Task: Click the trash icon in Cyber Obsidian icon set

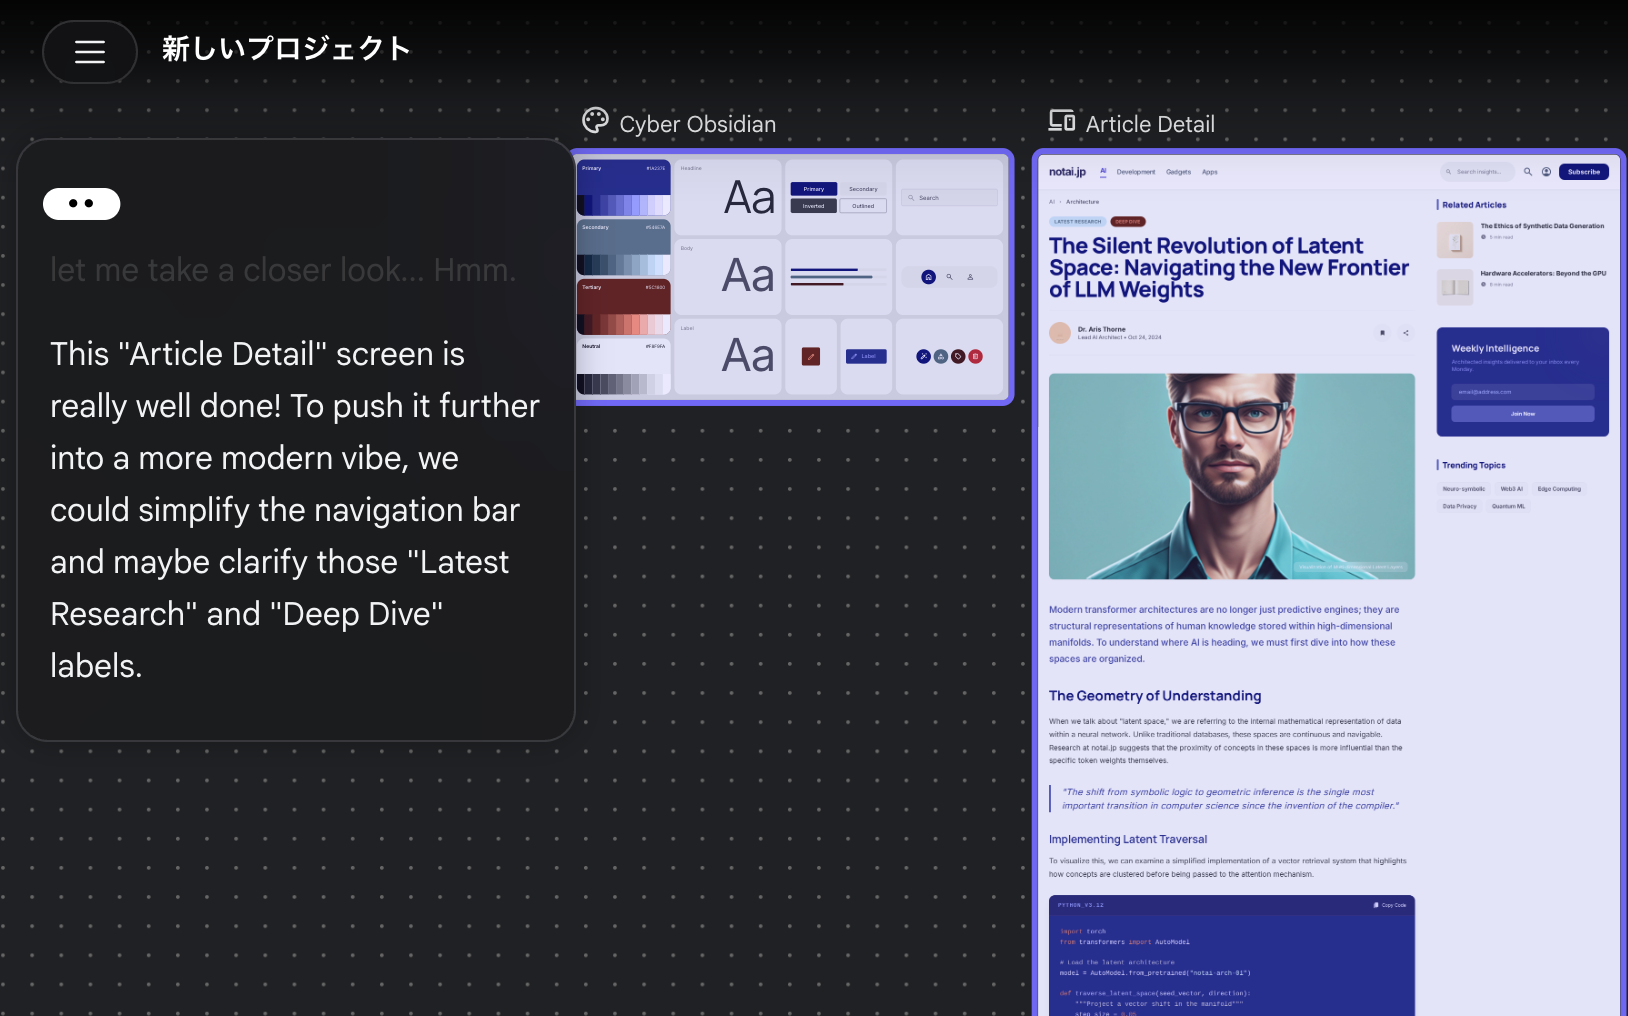Action: [x=975, y=357]
